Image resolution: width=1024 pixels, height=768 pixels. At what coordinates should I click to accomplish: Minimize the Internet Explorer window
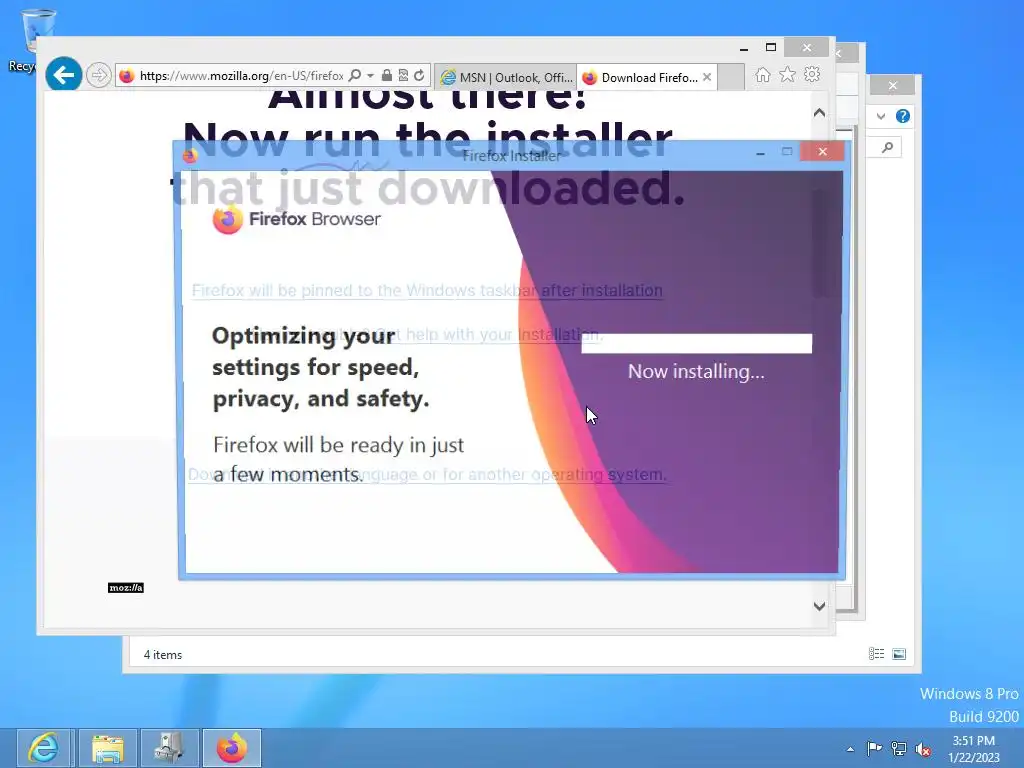pyautogui.click(x=744, y=48)
